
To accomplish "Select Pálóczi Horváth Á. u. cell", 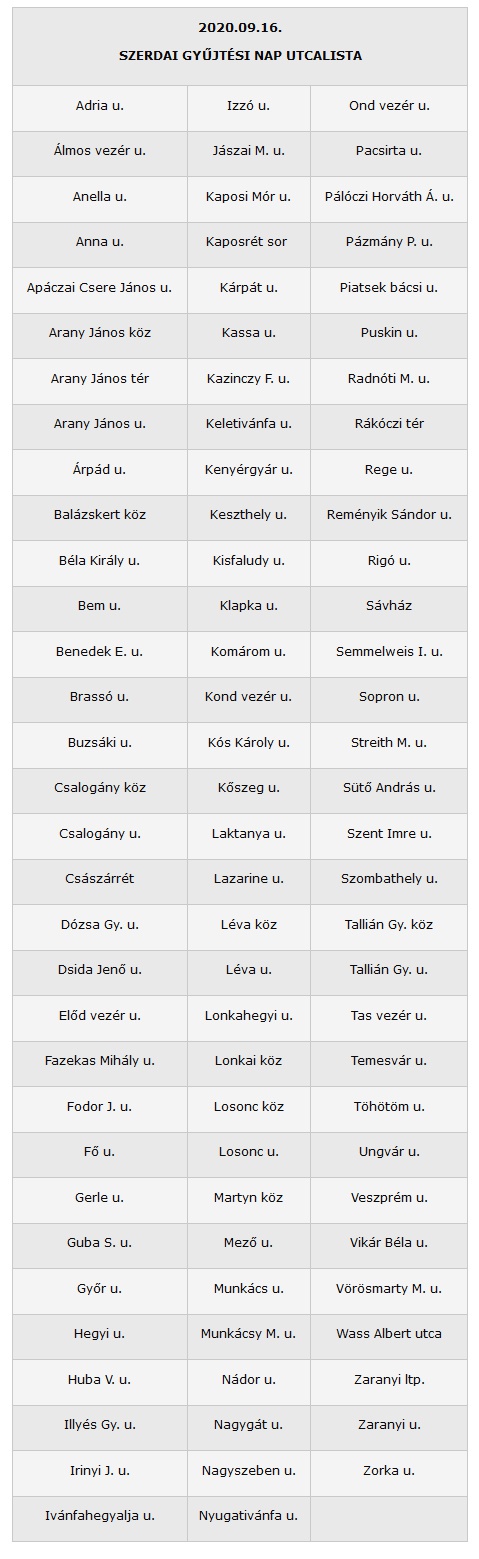I will [x=389, y=196].
